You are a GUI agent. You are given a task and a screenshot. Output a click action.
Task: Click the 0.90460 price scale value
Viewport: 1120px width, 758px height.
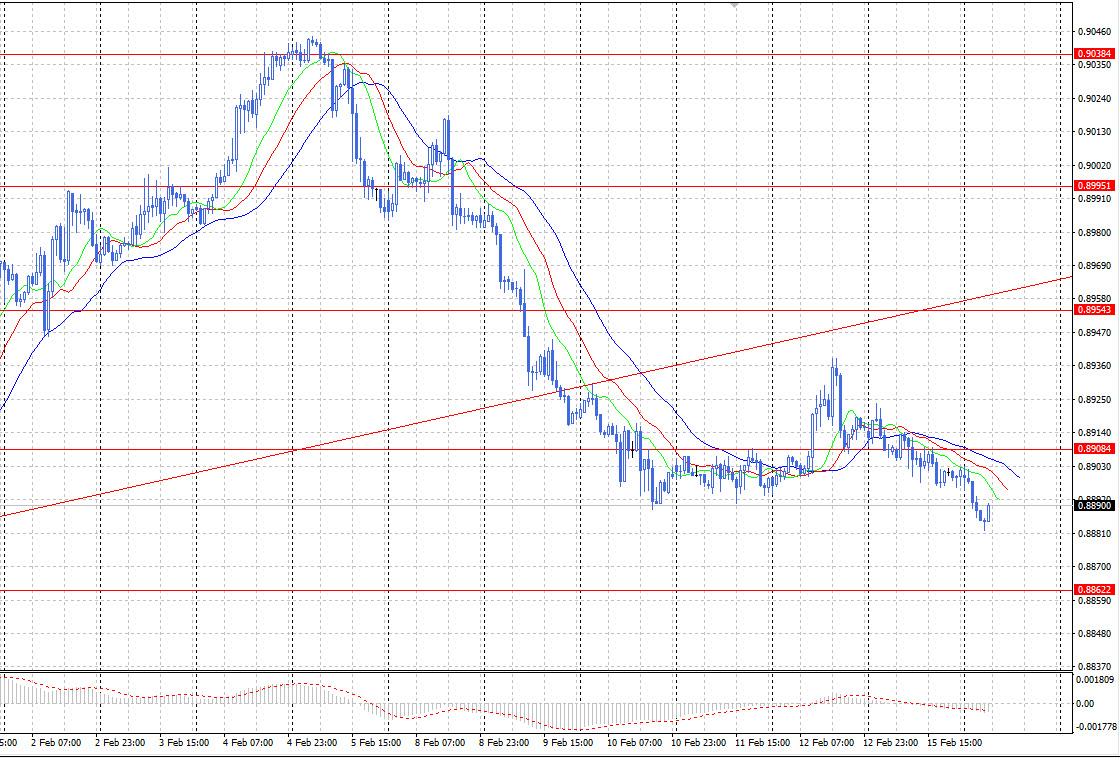tap(1095, 31)
